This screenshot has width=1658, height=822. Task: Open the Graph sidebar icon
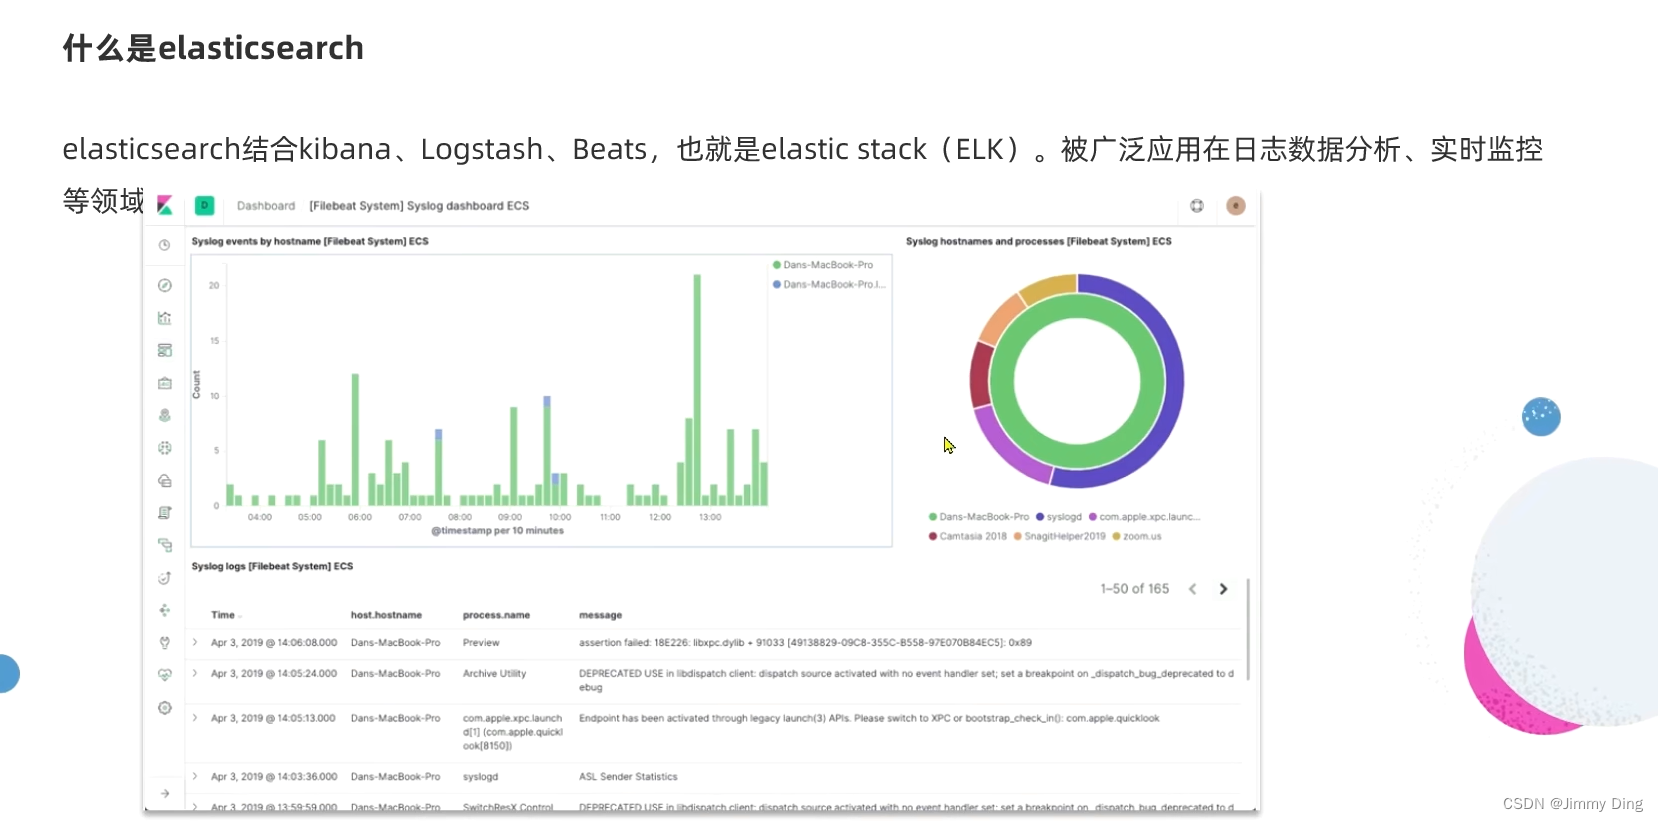pos(165,610)
